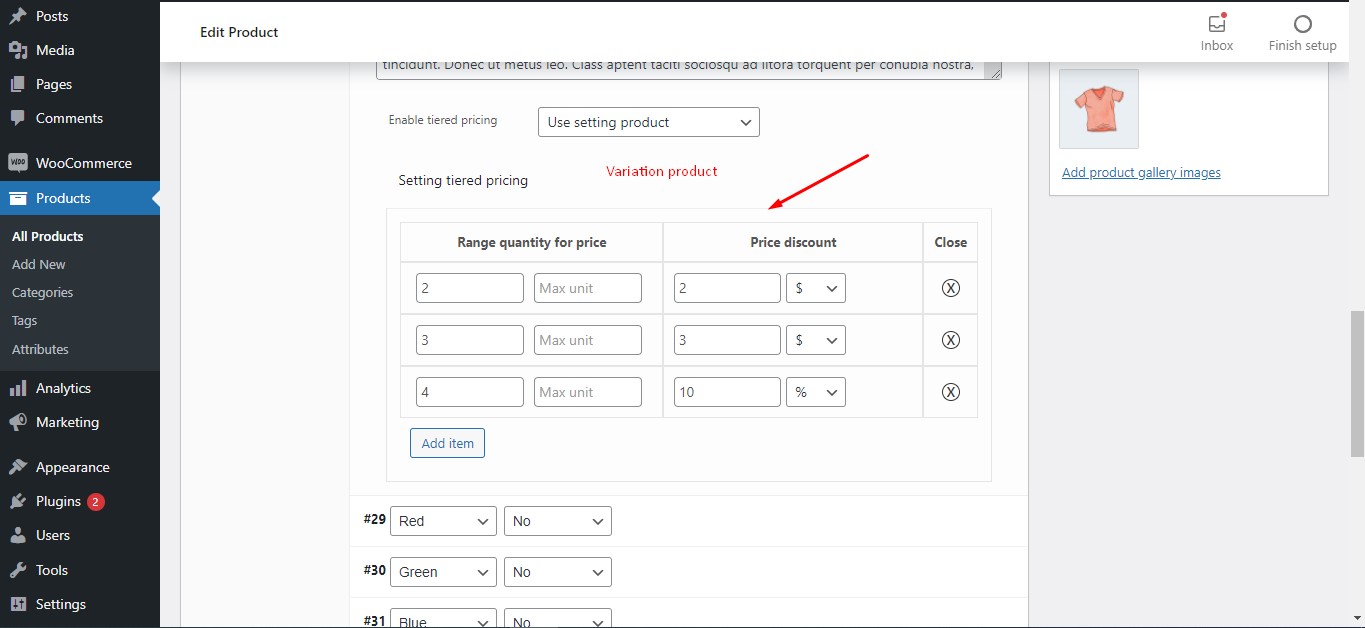Viewport: 1365px width, 628px height.
Task: Open the WooCommerce sidebar icon
Action: tap(17, 162)
